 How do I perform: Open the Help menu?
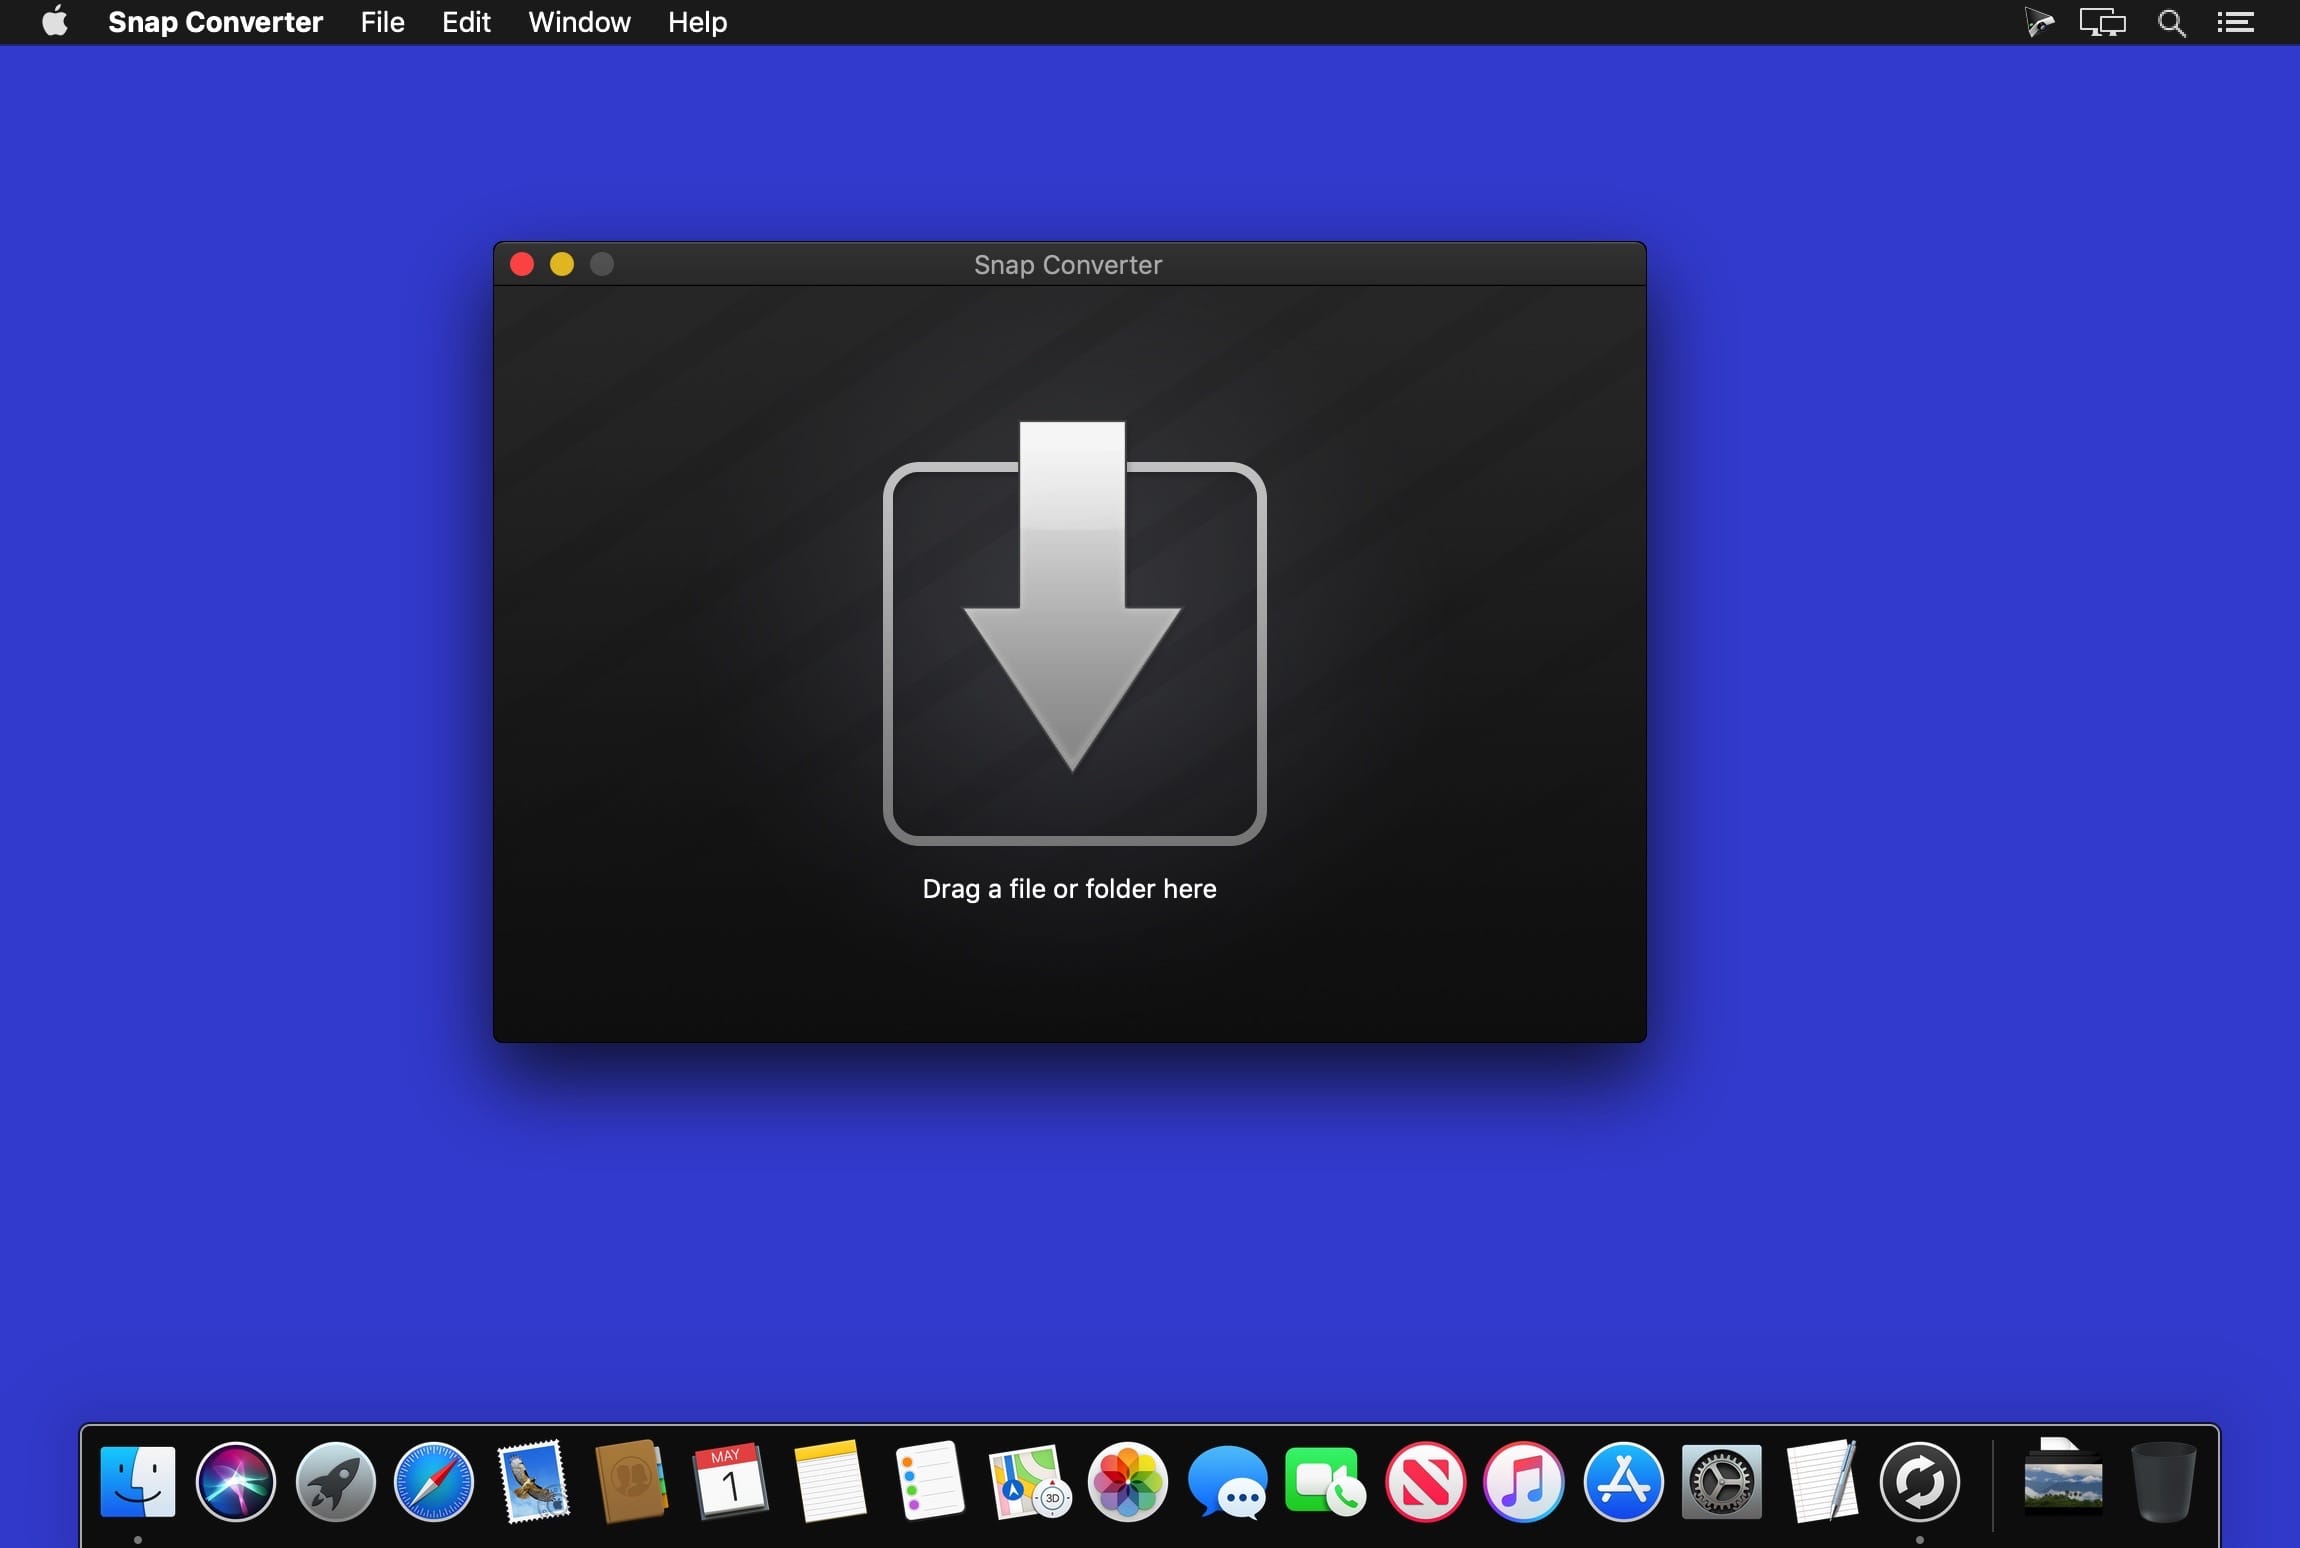click(697, 22)
